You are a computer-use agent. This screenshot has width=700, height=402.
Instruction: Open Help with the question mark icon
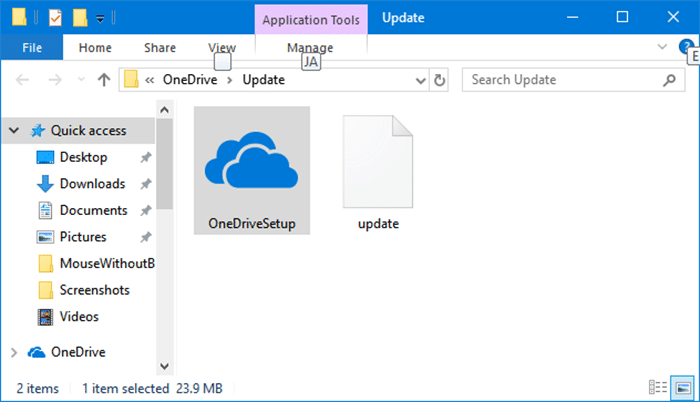tap(686, 46)
